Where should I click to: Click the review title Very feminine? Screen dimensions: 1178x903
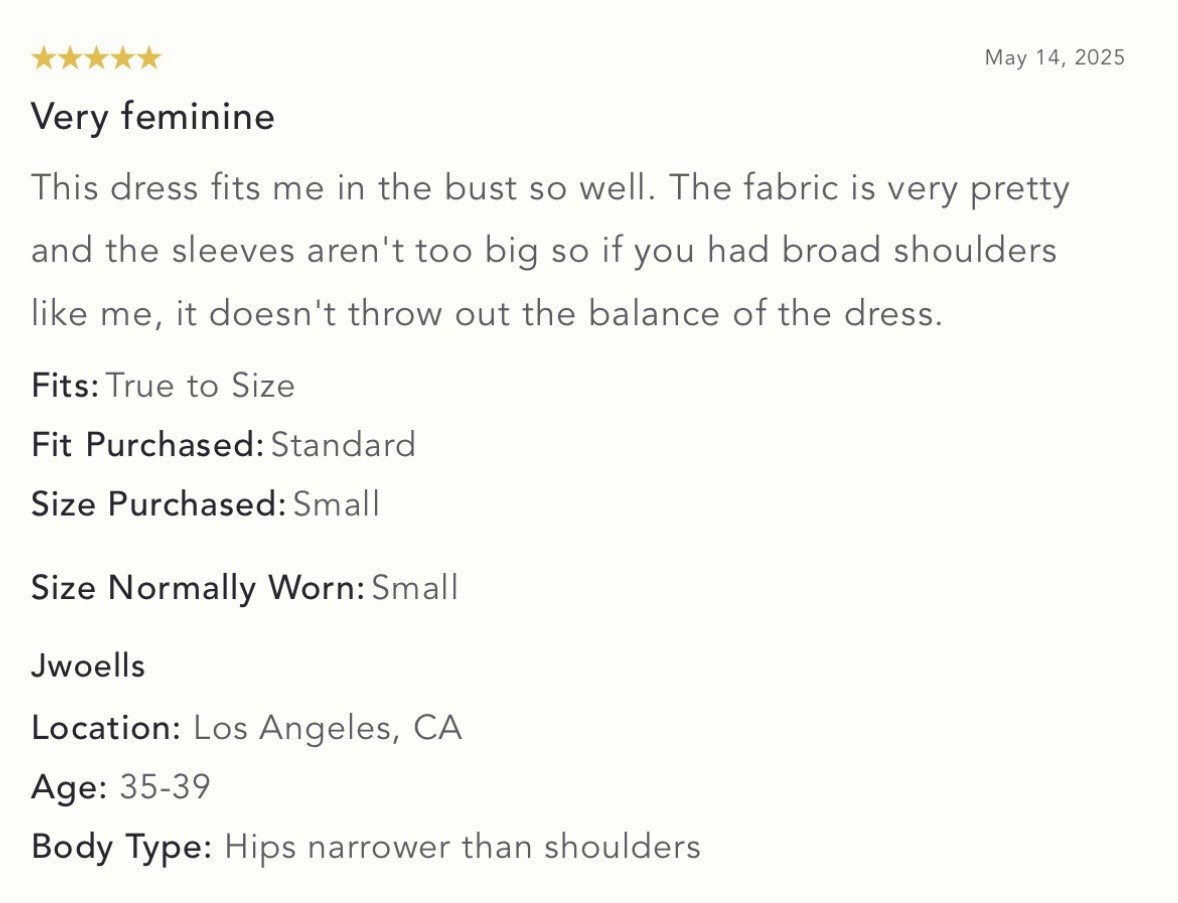click(153, 117)
